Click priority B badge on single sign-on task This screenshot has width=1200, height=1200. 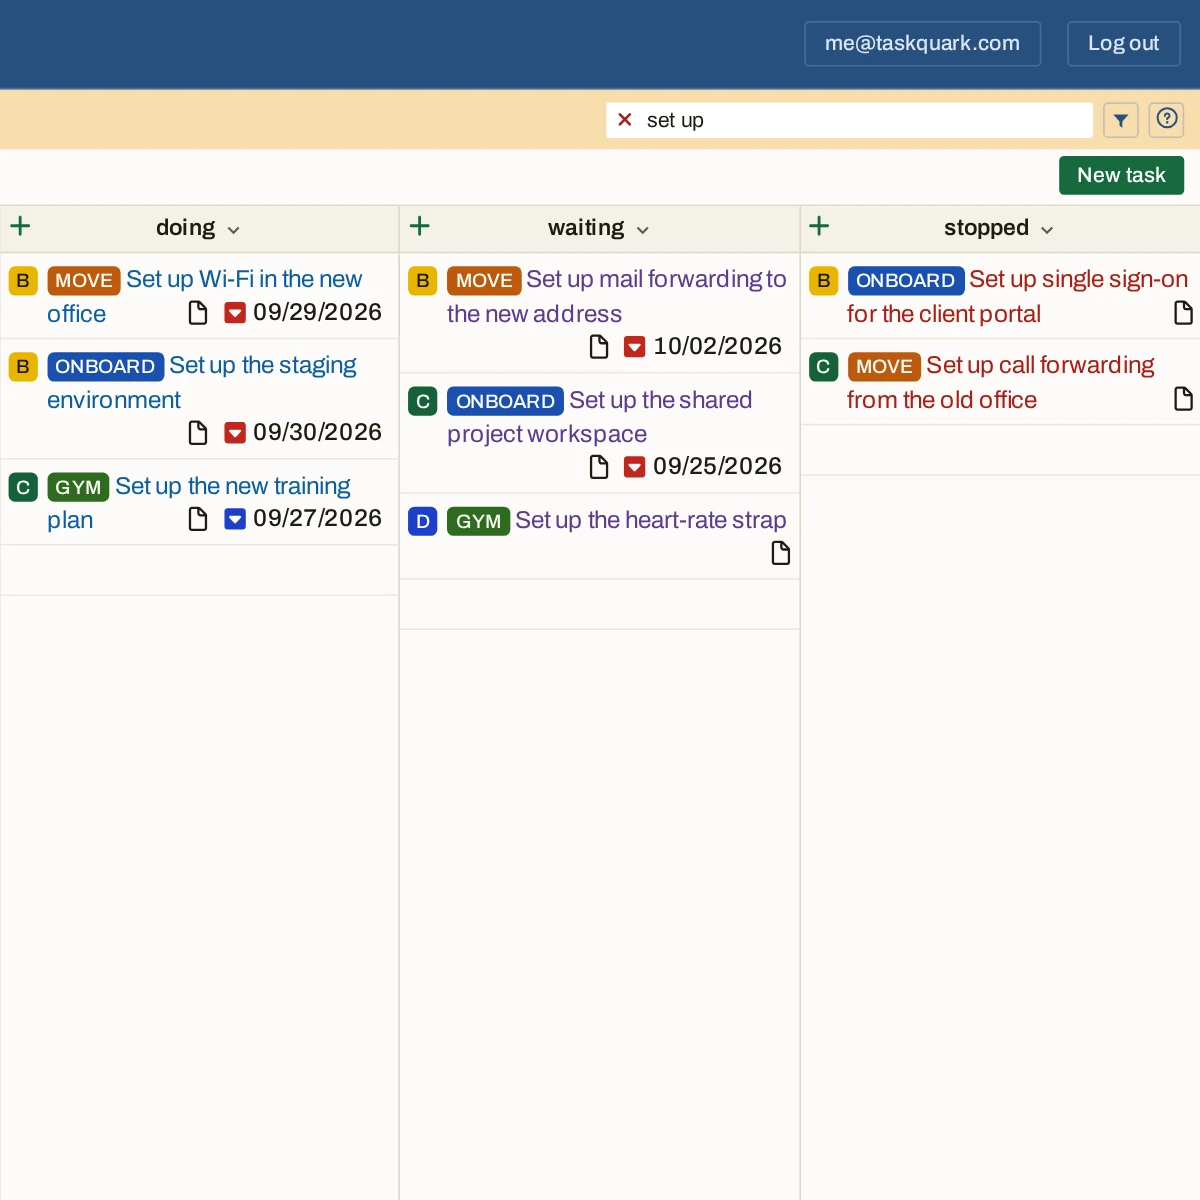[823, 281]
